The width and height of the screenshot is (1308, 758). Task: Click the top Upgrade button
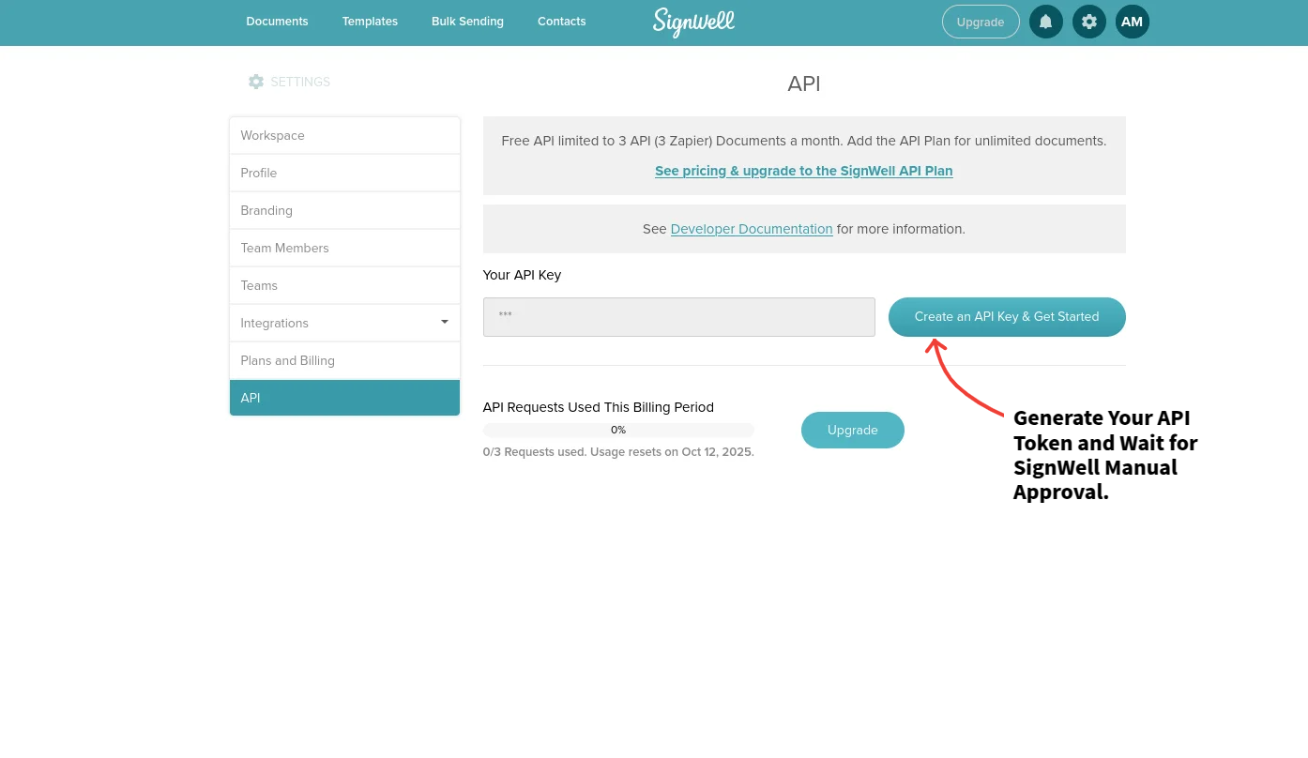pos(980,21)
